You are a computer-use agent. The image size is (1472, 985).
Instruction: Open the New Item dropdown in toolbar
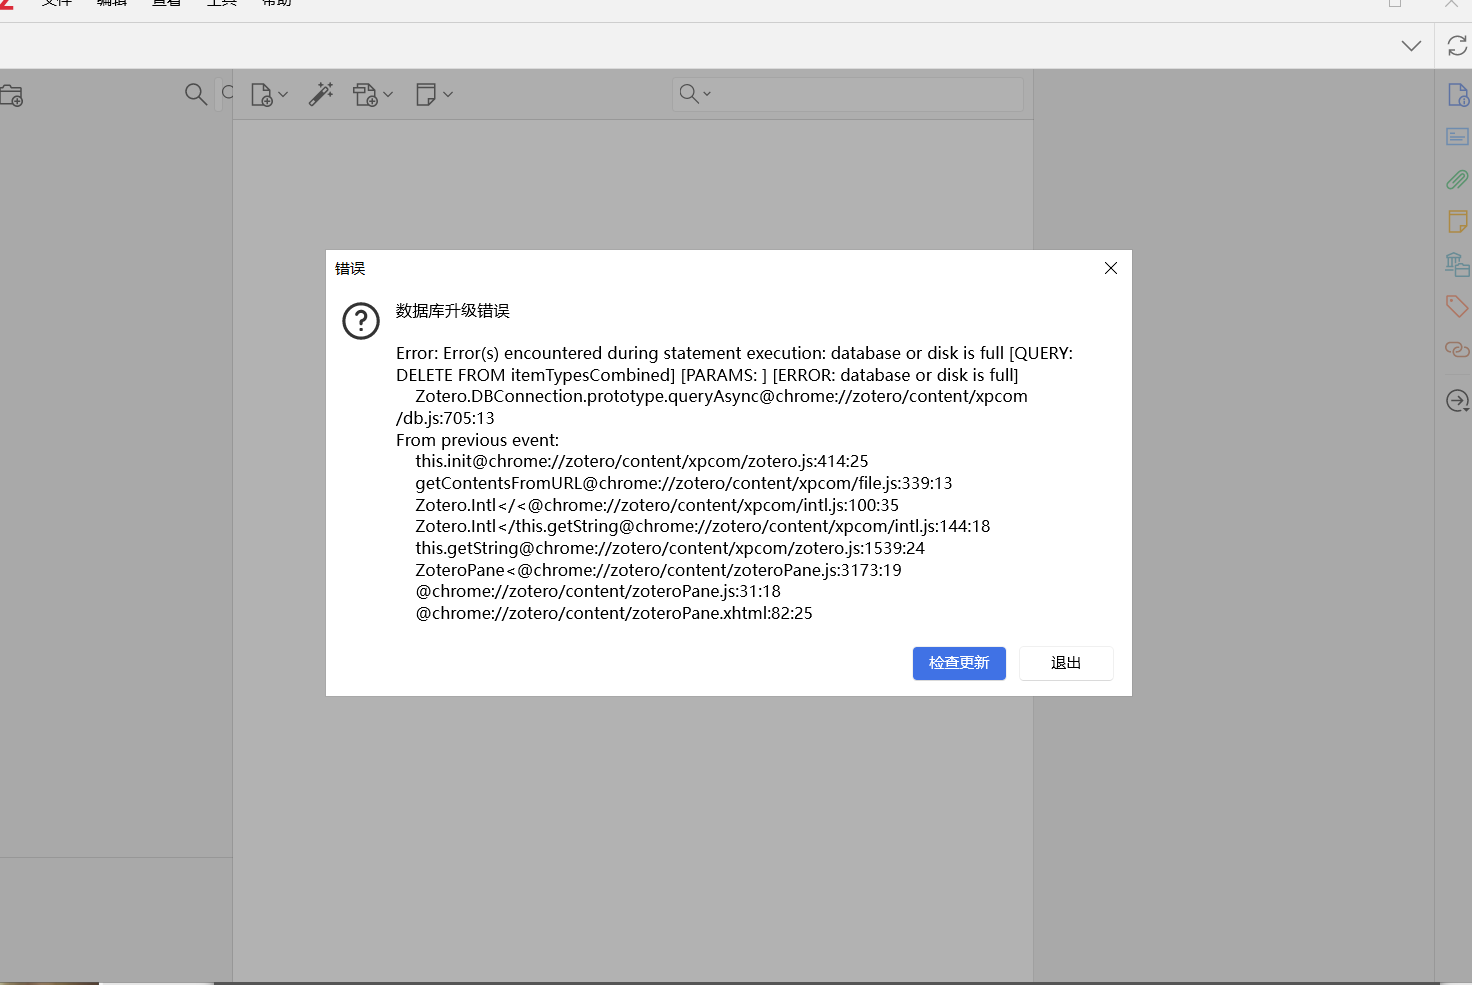coord(269,95)
